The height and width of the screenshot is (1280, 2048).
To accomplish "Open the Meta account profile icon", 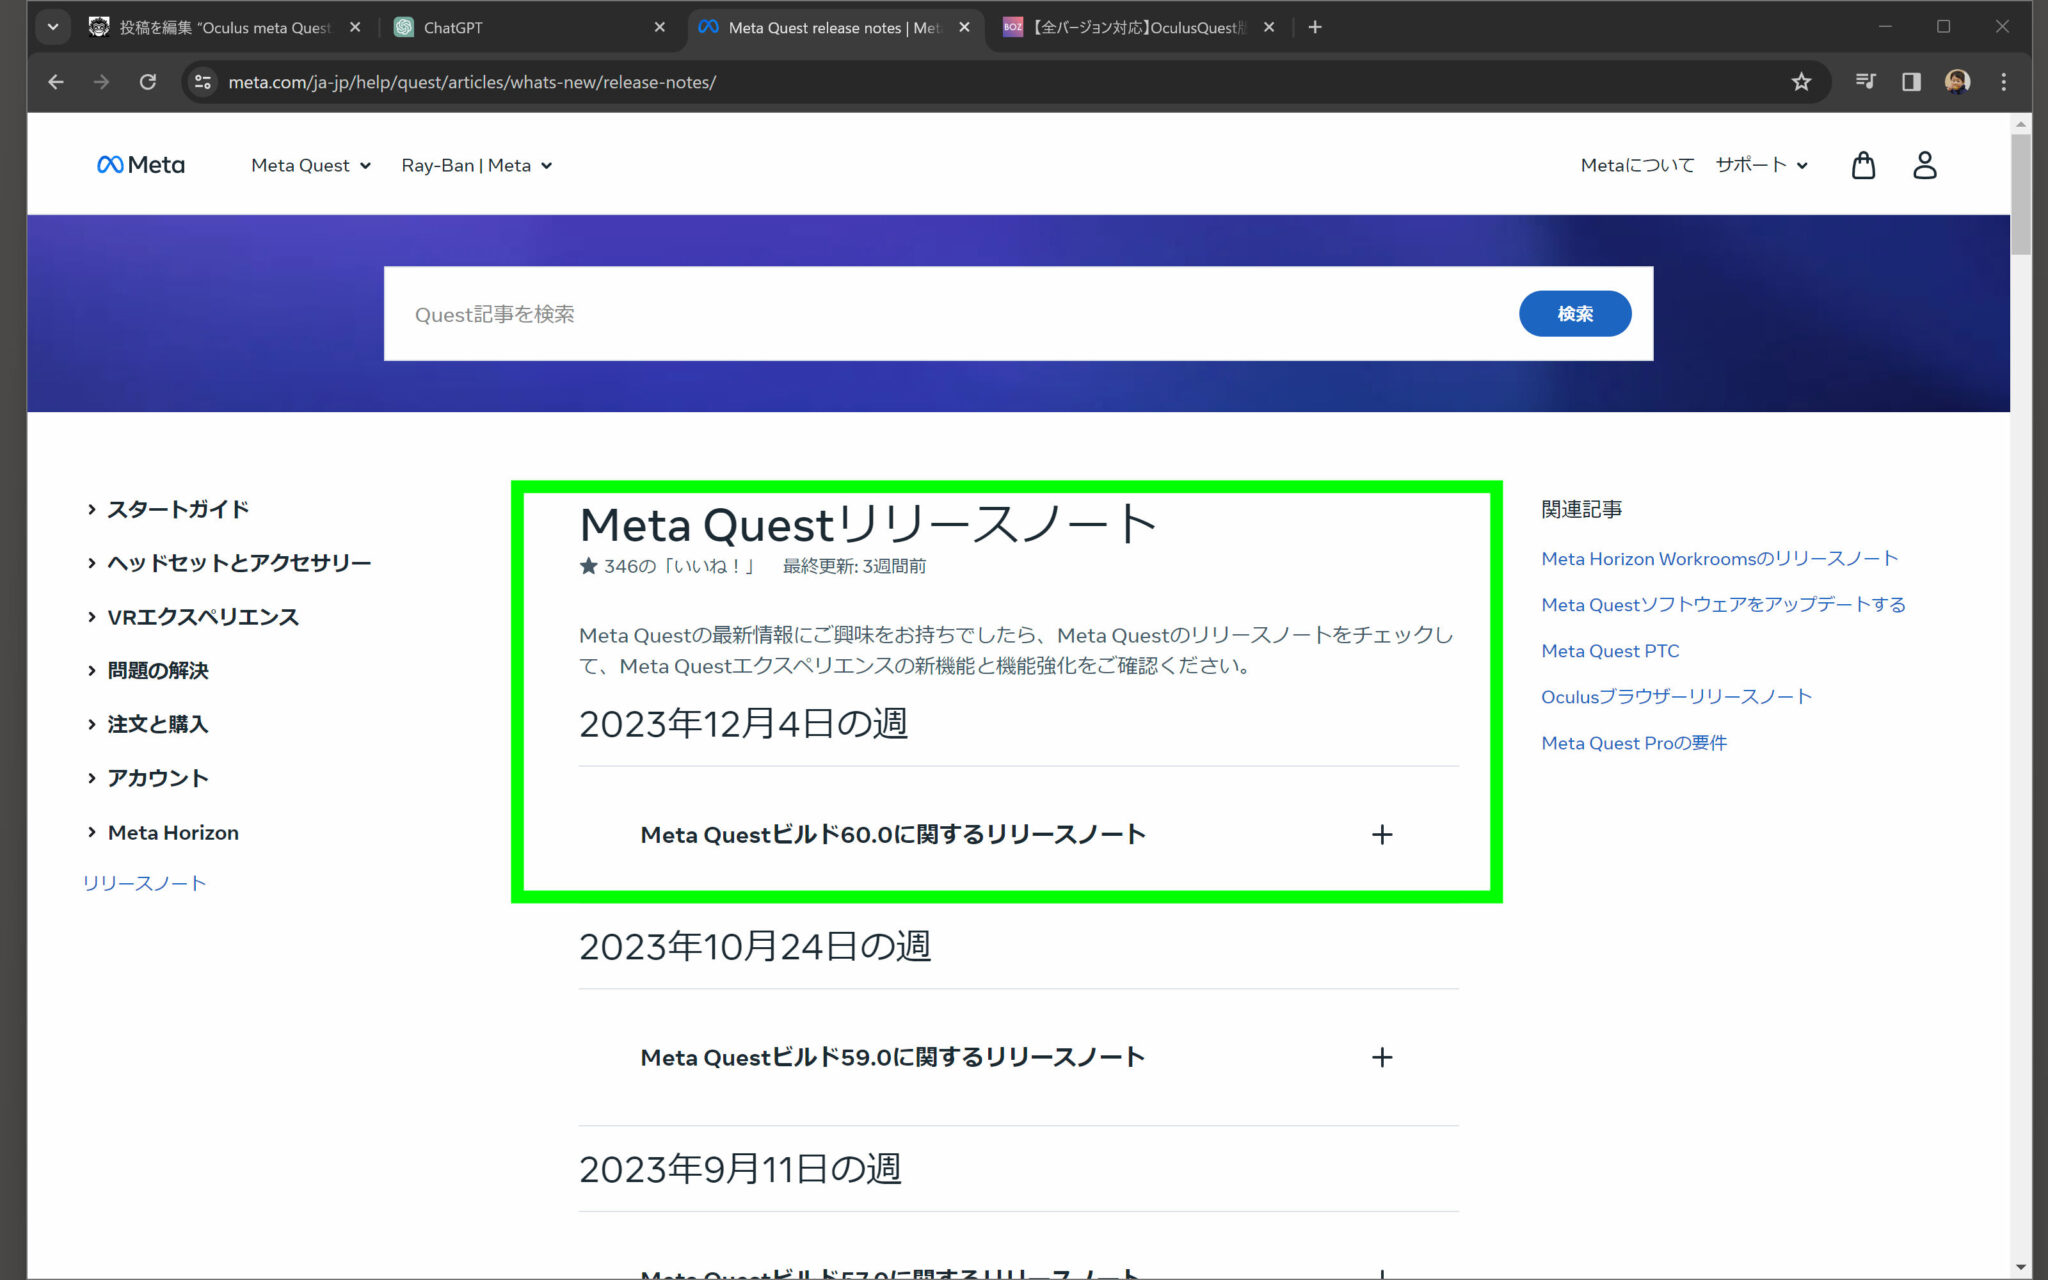I will 1924,165.
